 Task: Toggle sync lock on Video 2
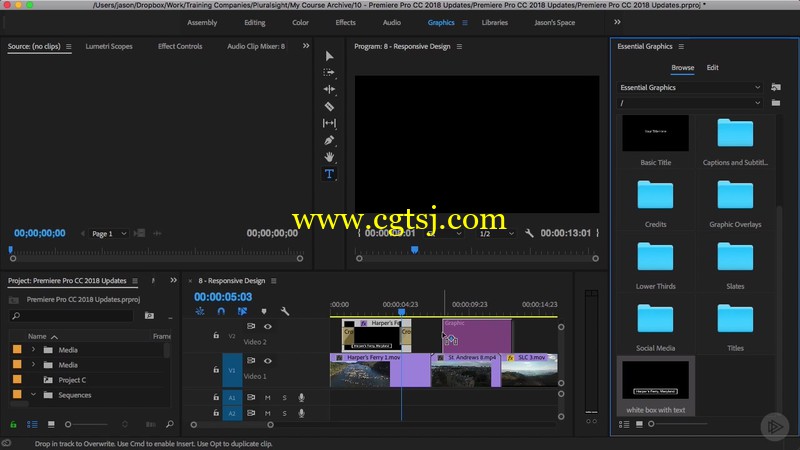click(x=251, y=326)
